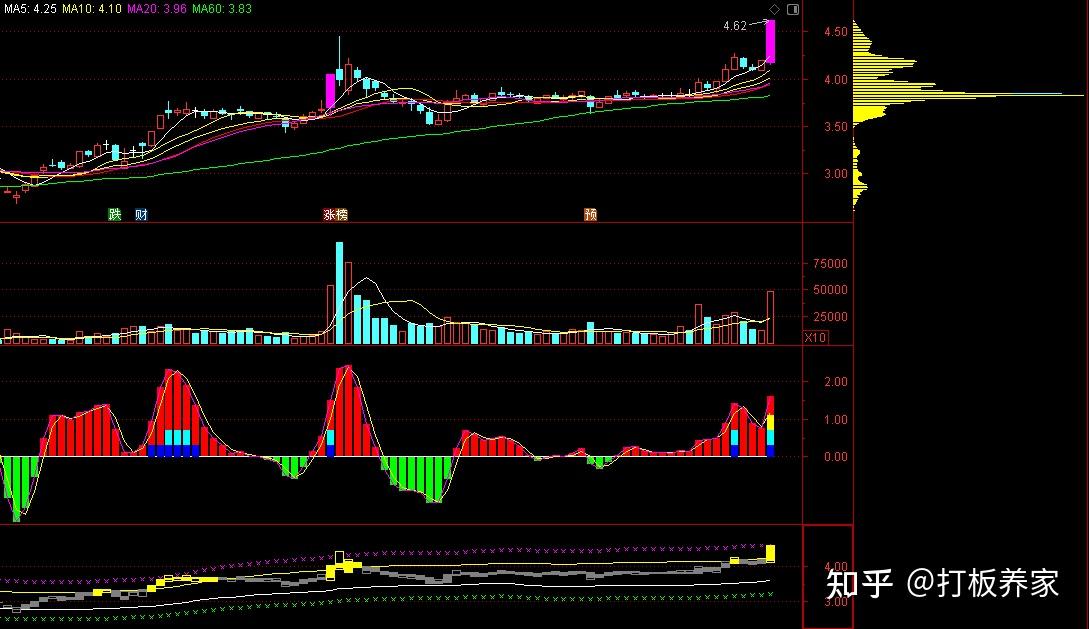Click the 75000 volume axis label
This screenshot has height=629, width=1089.
(830, 264)
